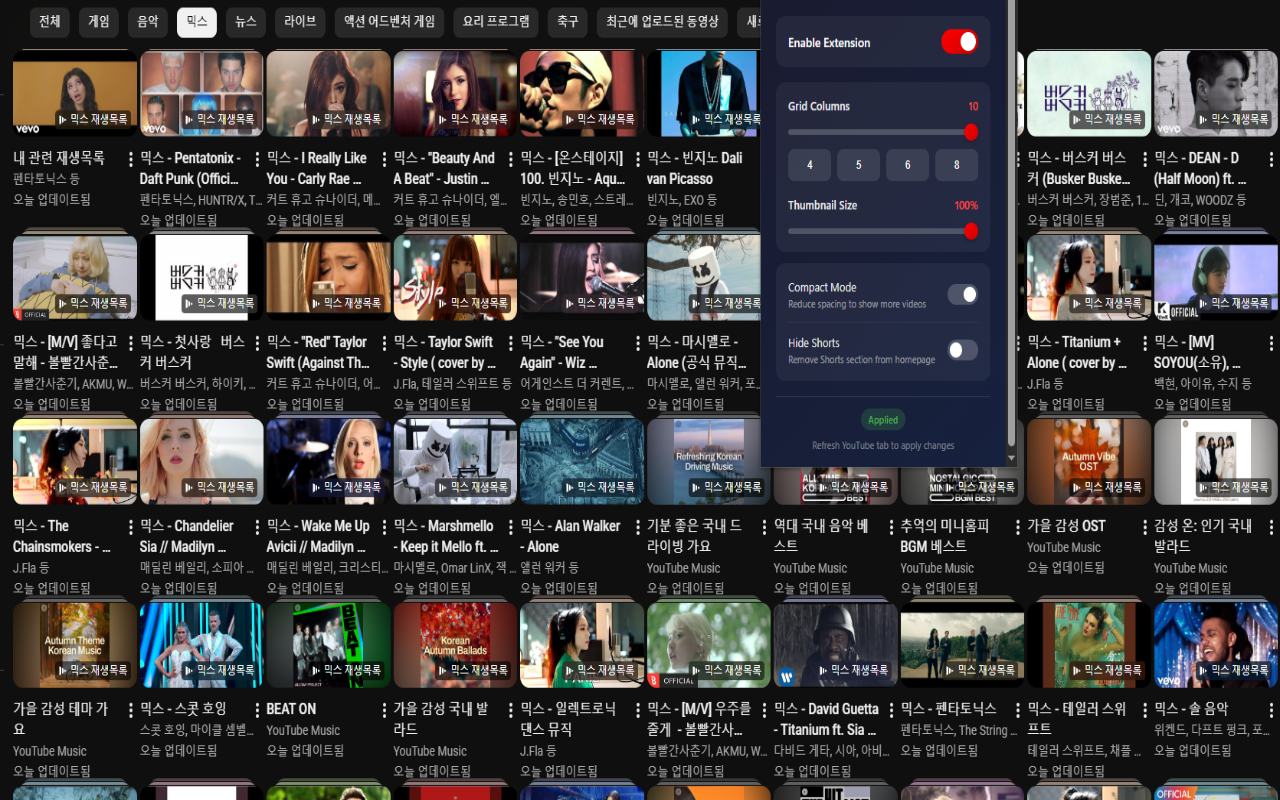
Task: Open the 버스커 버스커 (Busker Busker) mix title
Action: (1078, 168)
